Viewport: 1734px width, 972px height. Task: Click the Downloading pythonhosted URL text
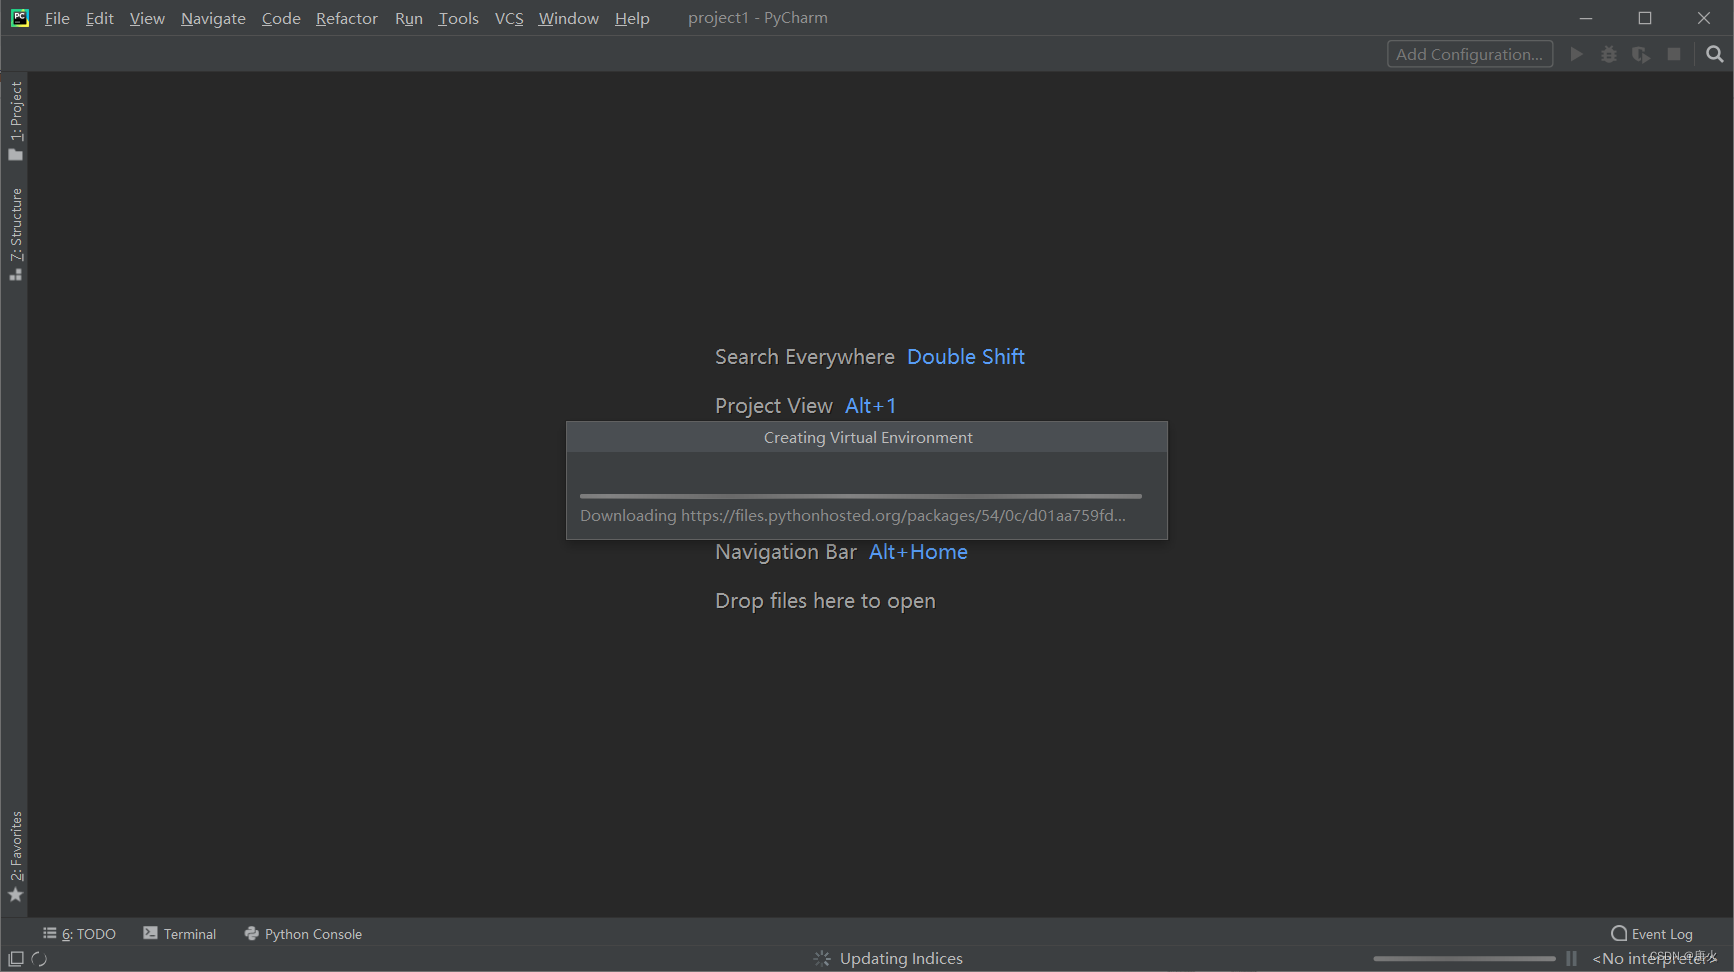[x=853, y=515]
